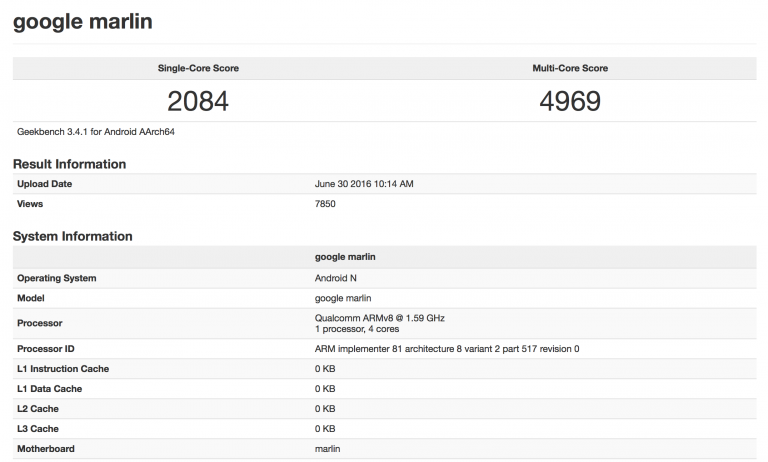Select the Motherboard row label
Viewport: 768px width, 462px height.
click(x=46, y=449)
